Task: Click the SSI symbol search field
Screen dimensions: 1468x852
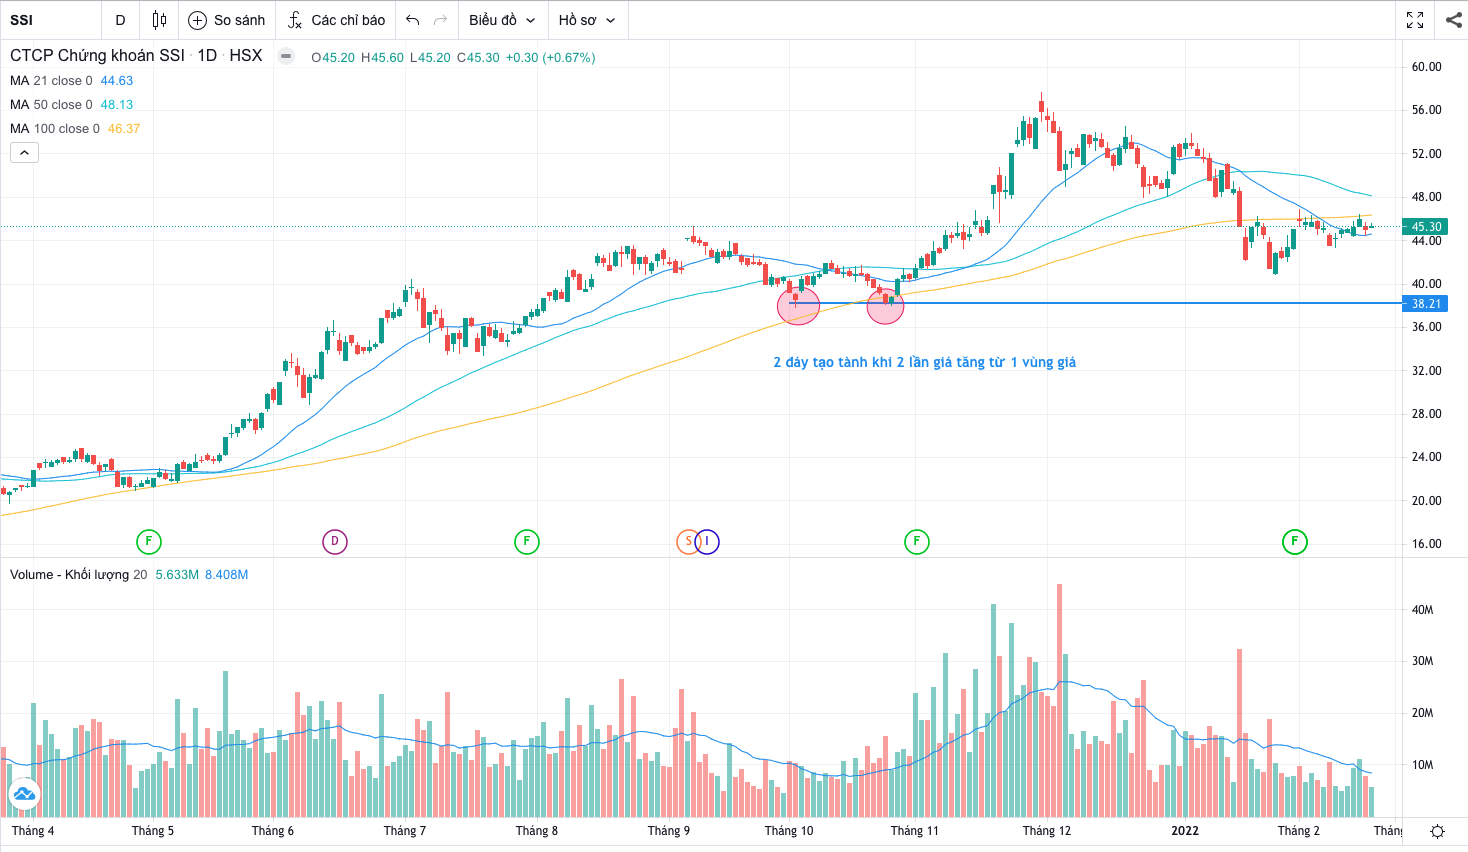Action: [x=50, y=20]
